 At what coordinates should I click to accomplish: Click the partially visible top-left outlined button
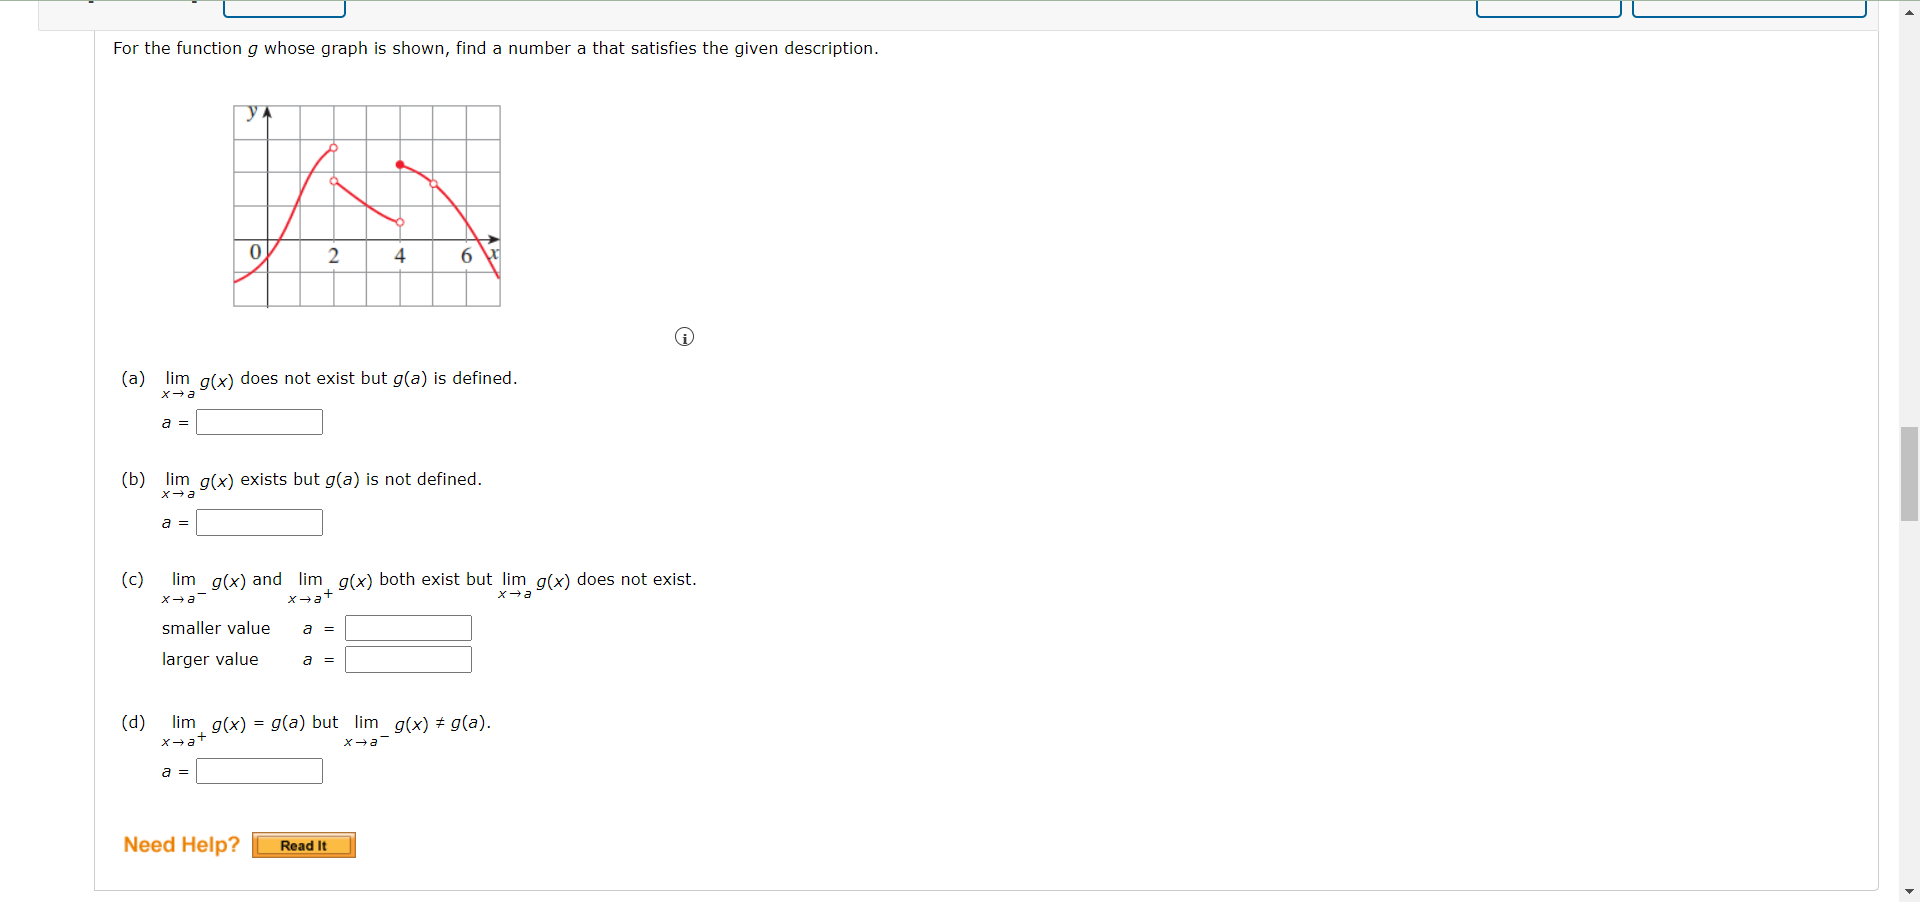coord(284,8)
